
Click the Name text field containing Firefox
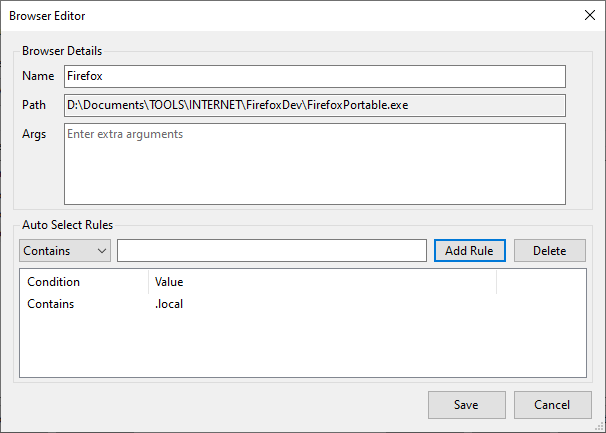coord(315,76)
